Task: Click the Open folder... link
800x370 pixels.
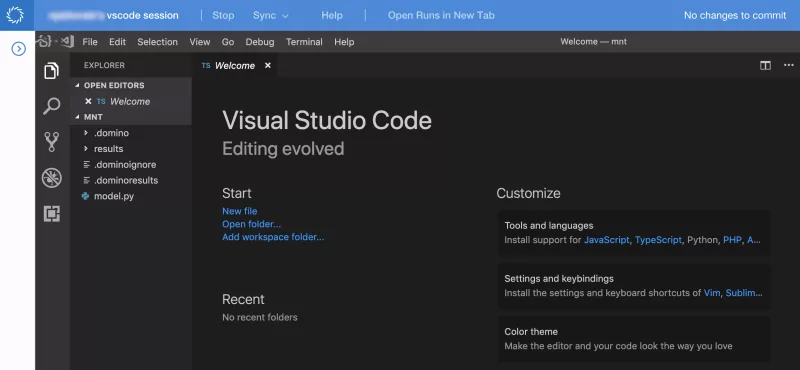Action: click(252, 224)
